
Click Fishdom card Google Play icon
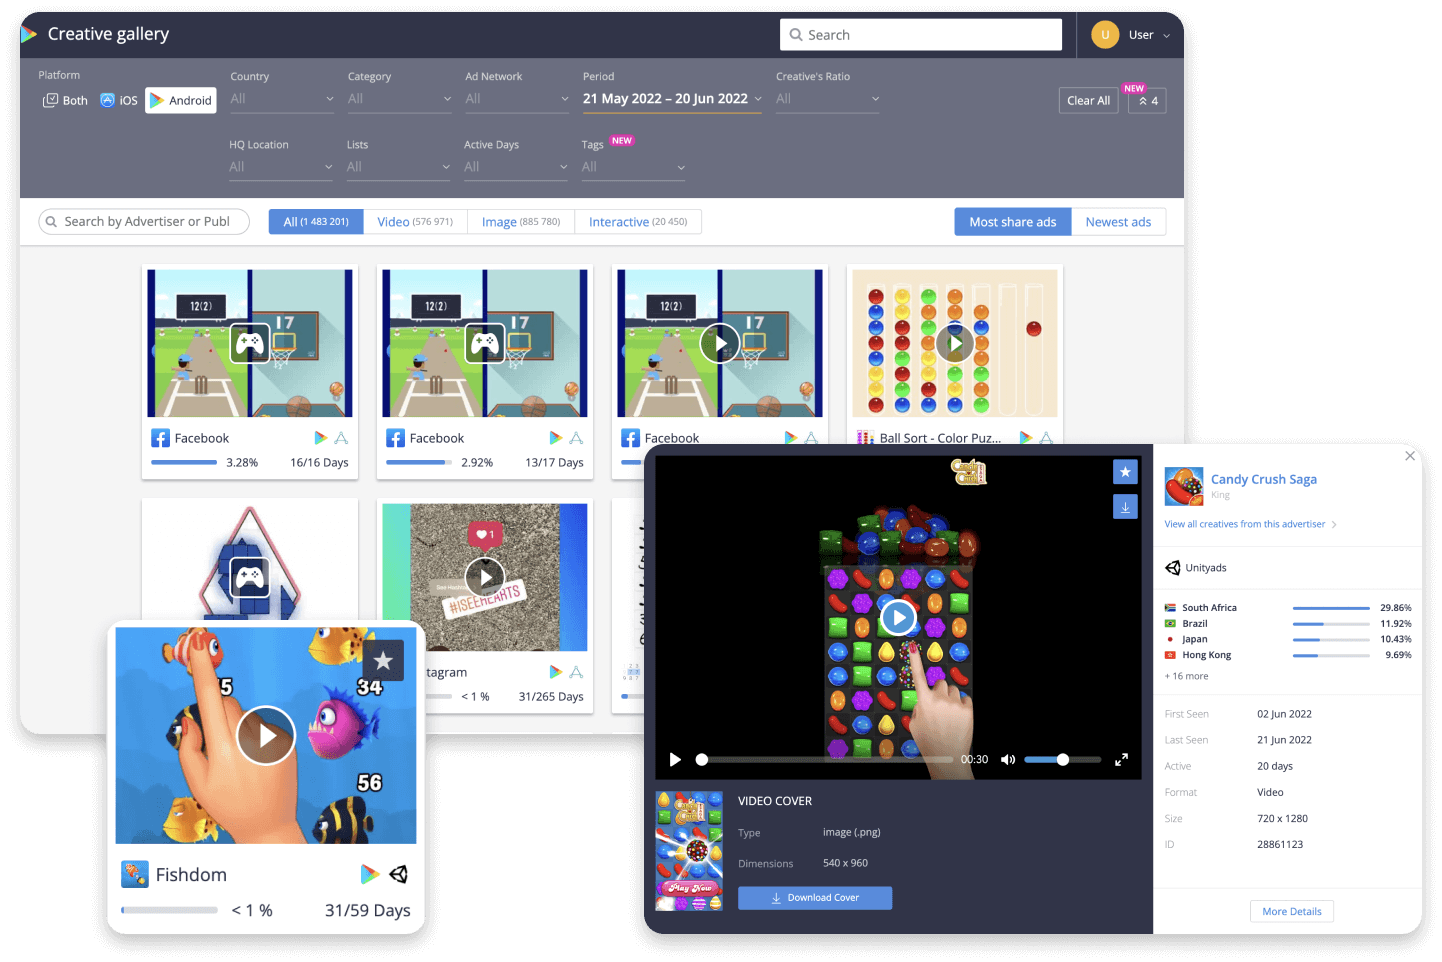(x=370, y=874)
